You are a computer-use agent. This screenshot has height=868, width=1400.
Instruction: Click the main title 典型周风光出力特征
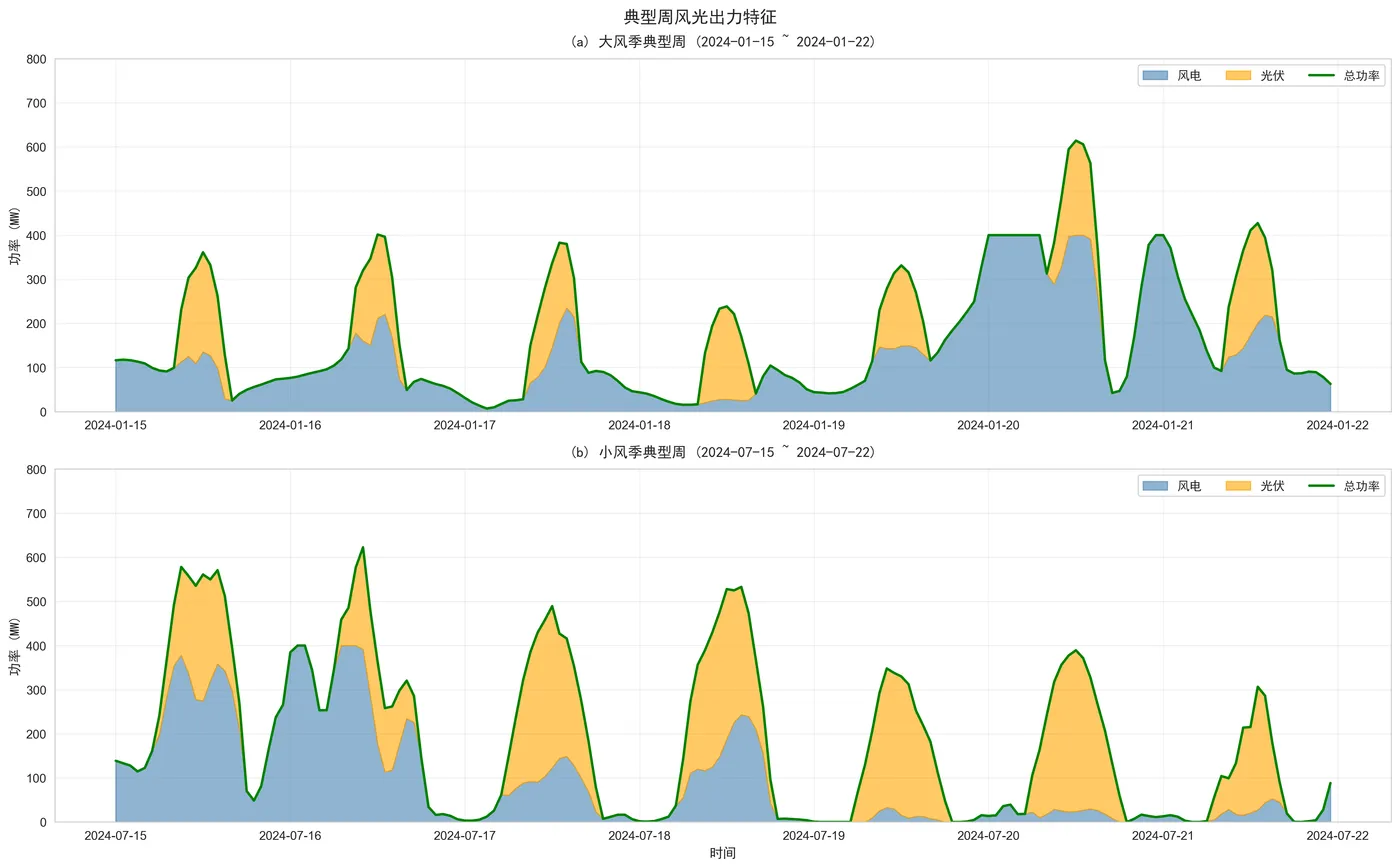click(x=700, y=17)
